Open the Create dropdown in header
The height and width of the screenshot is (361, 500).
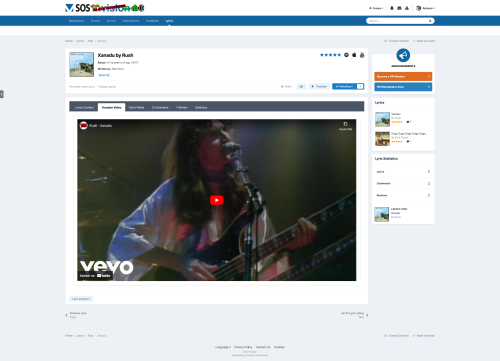tap(376, 8)
